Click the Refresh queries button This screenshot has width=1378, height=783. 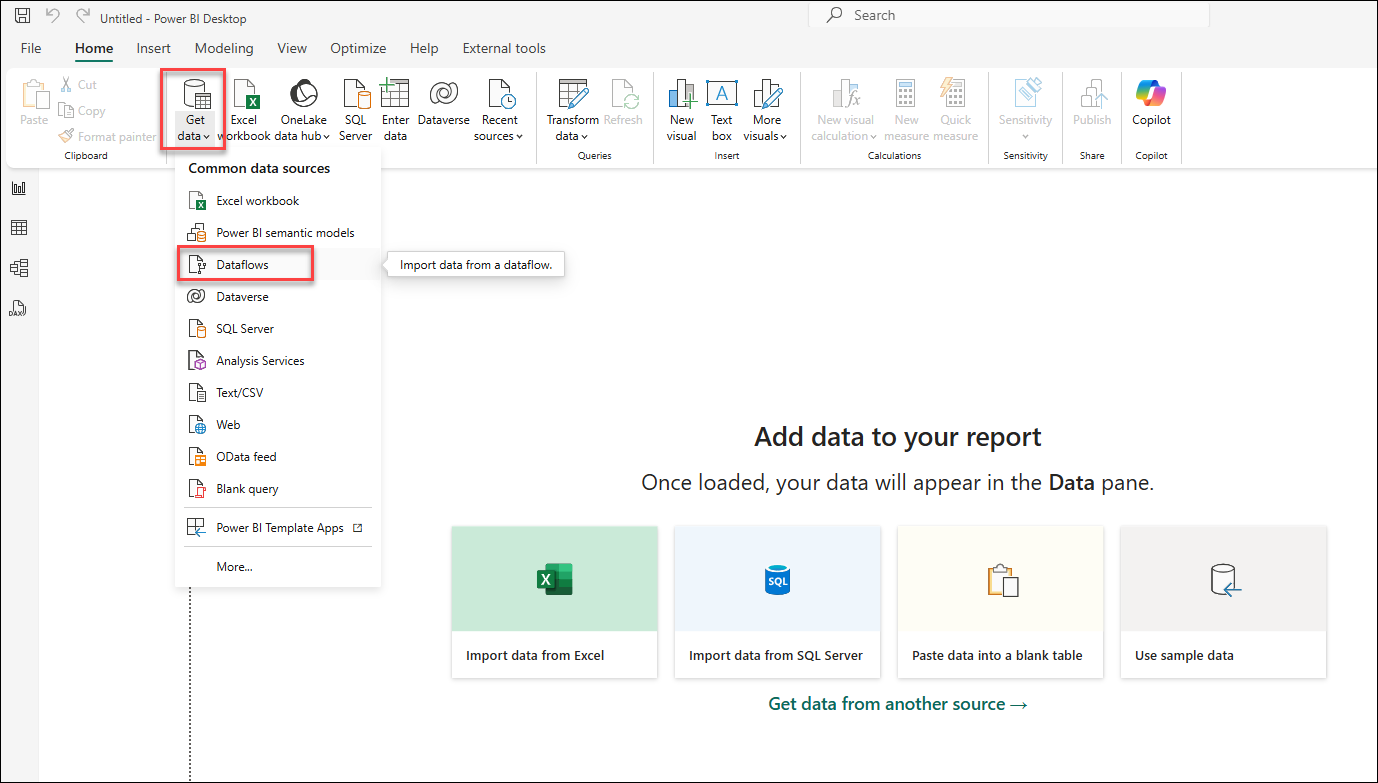pyautogui.click(x=623, y=104)
